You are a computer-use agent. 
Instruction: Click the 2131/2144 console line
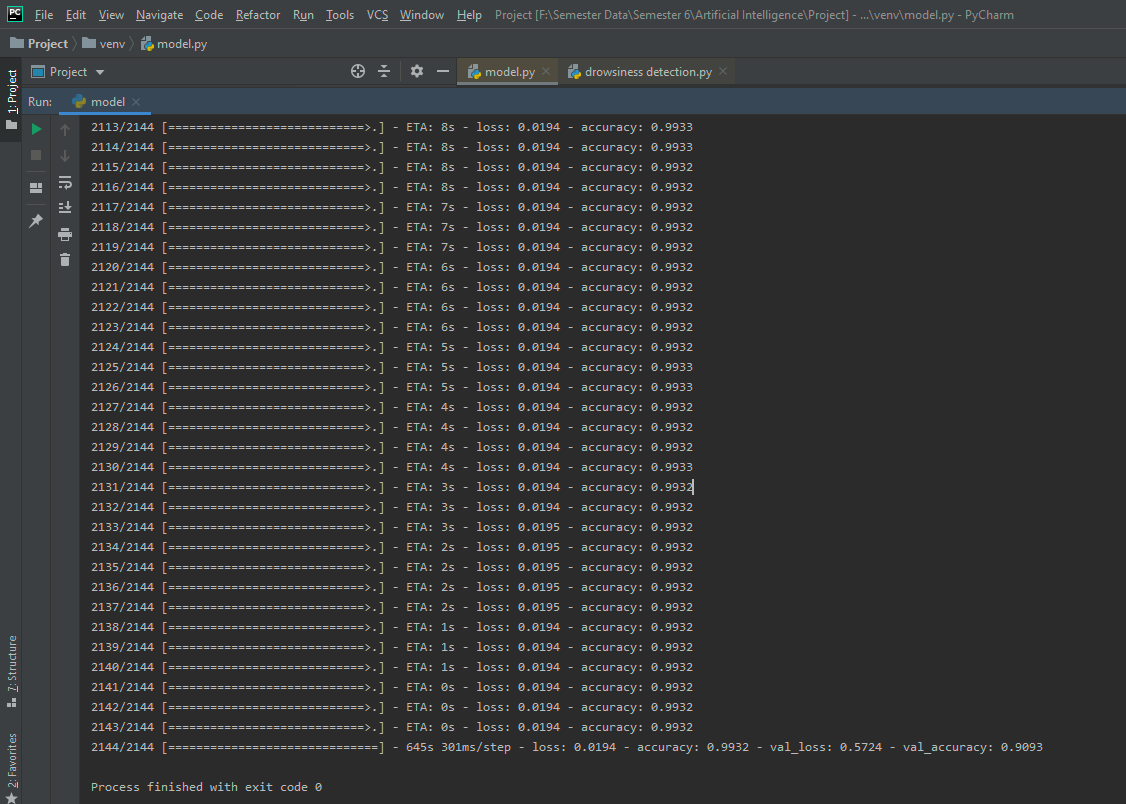391,487
